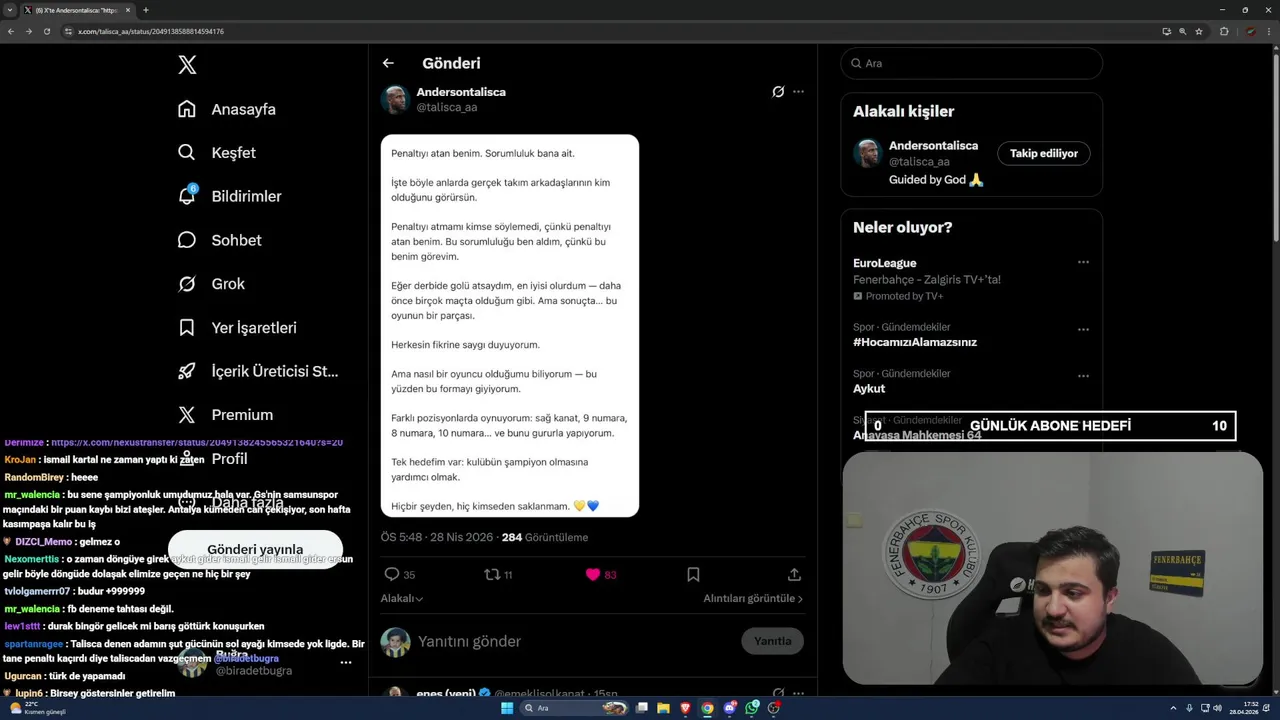Toggle the Takip ediliyor following button
The height and width of the screenshot is (720, 1280).
click(x=1044, y=153)
